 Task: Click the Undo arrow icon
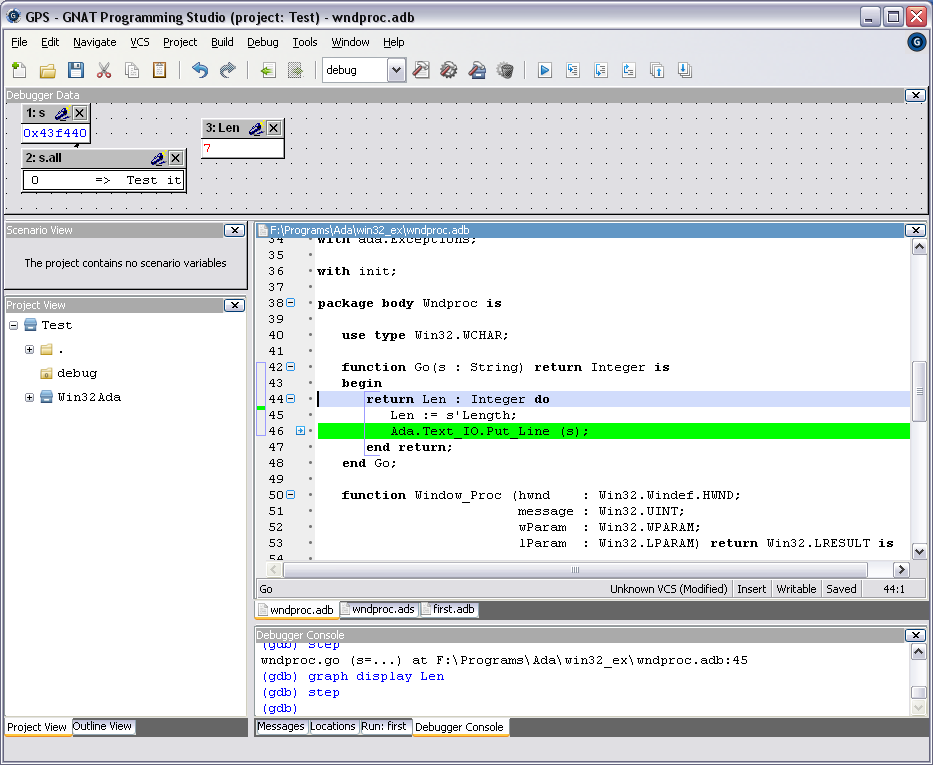pos(200,70)
